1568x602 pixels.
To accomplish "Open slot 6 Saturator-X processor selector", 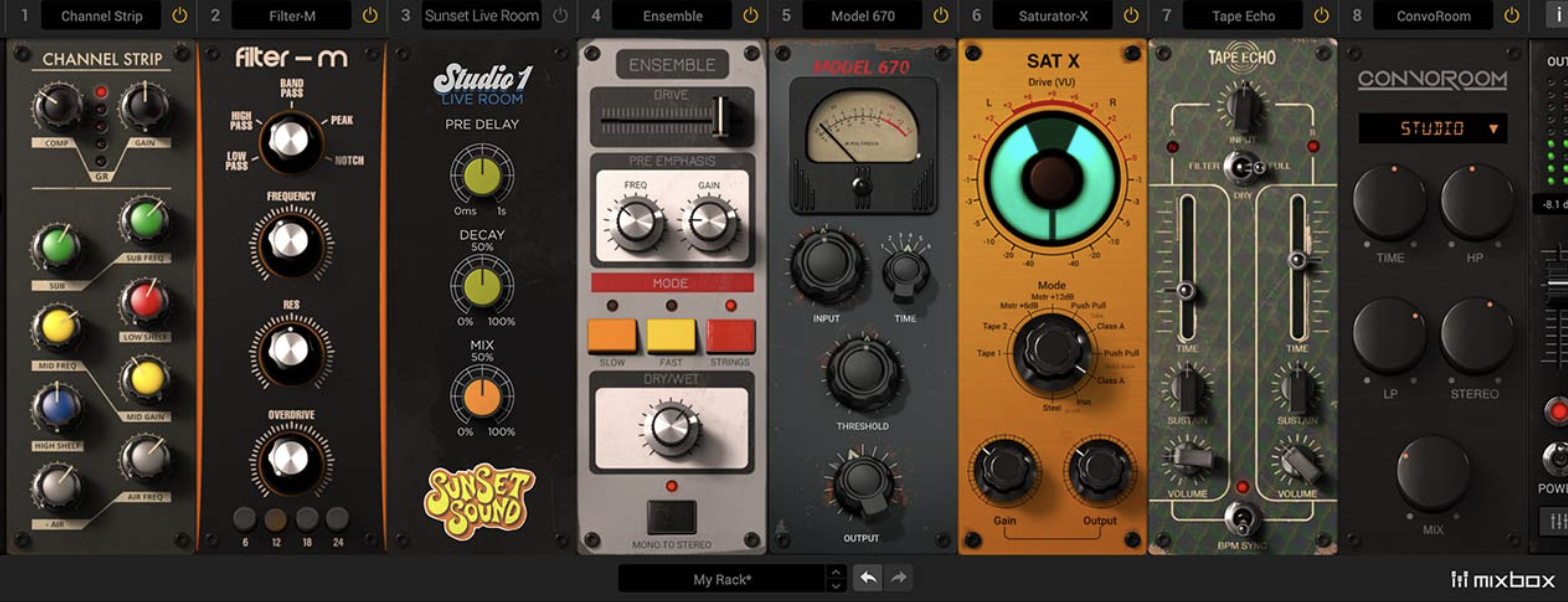I will coord(1052,16).
